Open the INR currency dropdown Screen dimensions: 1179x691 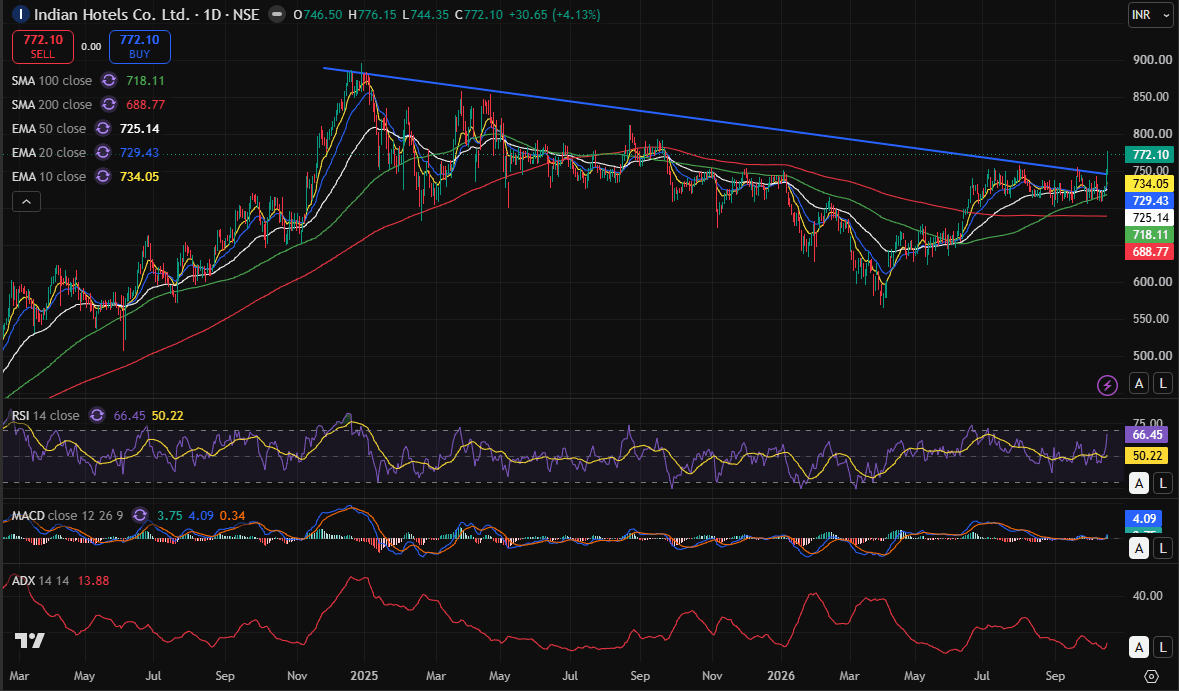click(x=1151, y=15)
